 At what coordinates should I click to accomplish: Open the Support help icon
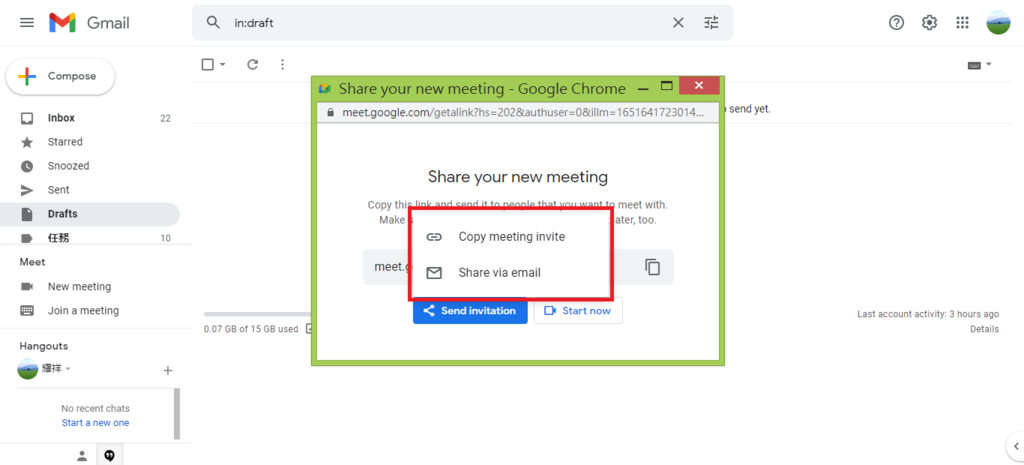tap(896, 22)
